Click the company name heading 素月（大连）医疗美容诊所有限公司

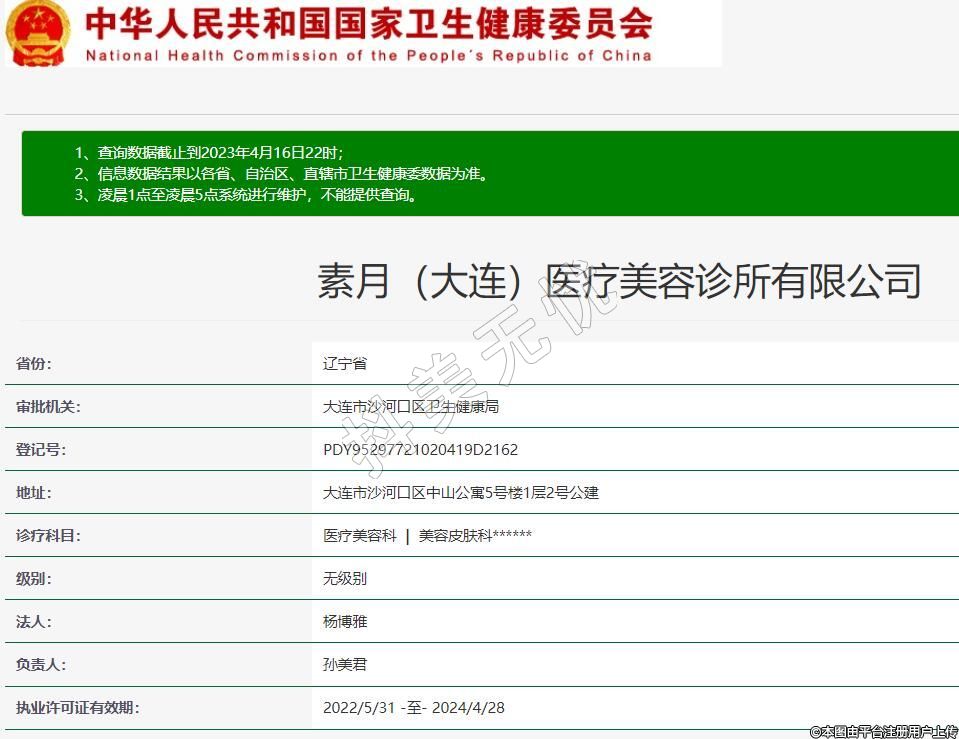pyautogui.click(x=619, y=281)
